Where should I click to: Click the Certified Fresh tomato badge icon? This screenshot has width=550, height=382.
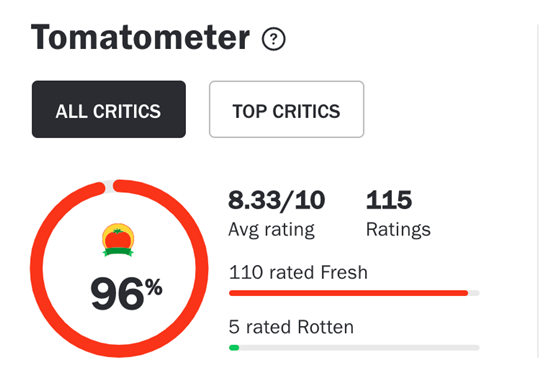(118, 240)
